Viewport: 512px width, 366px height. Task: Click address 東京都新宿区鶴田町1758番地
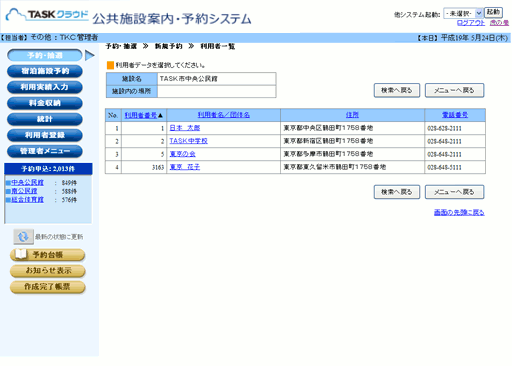coord(328,141)
